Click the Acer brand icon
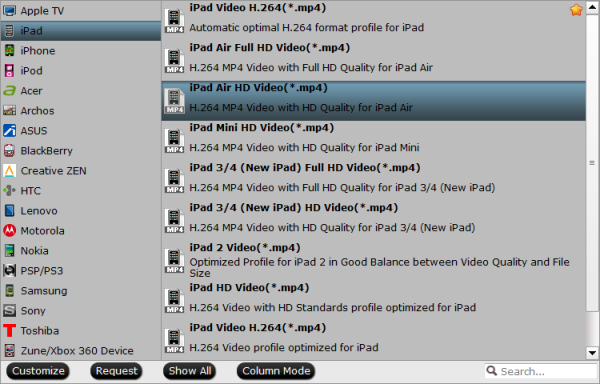Screen dimensions: 600x384 click(x=10, y=91)
